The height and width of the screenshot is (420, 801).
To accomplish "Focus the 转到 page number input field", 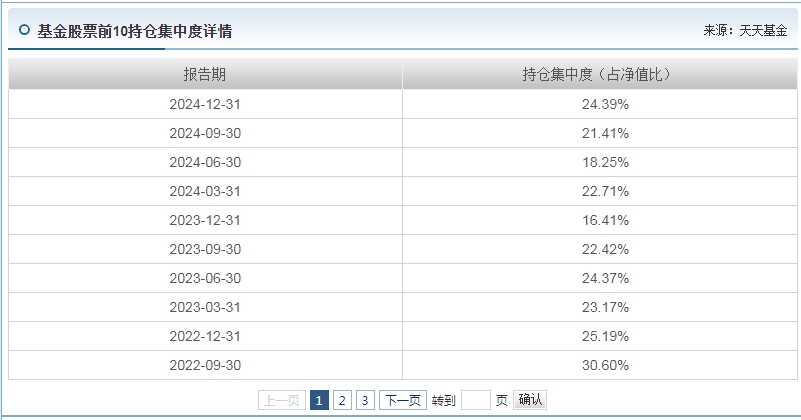I will [476, 400].
